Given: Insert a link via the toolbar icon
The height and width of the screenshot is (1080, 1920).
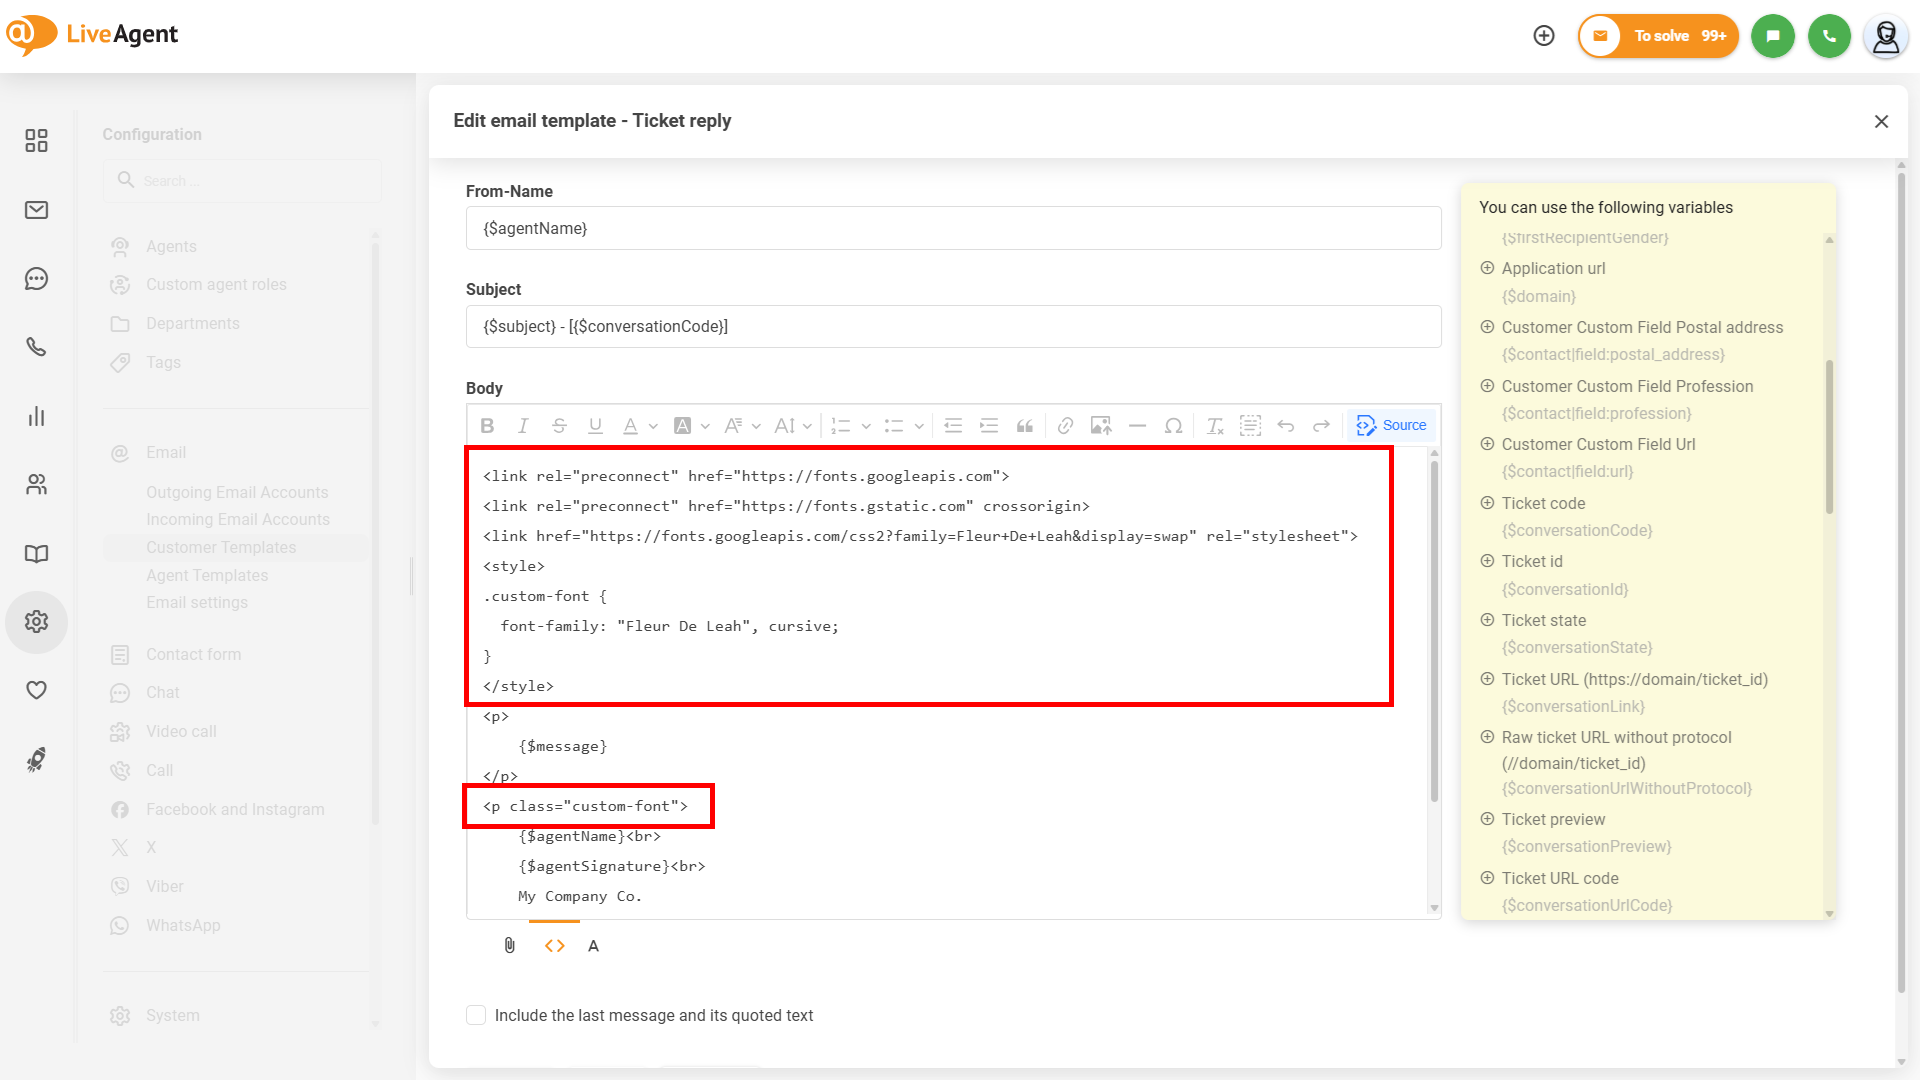Looking at the screenshot, I should [1065, 426].
